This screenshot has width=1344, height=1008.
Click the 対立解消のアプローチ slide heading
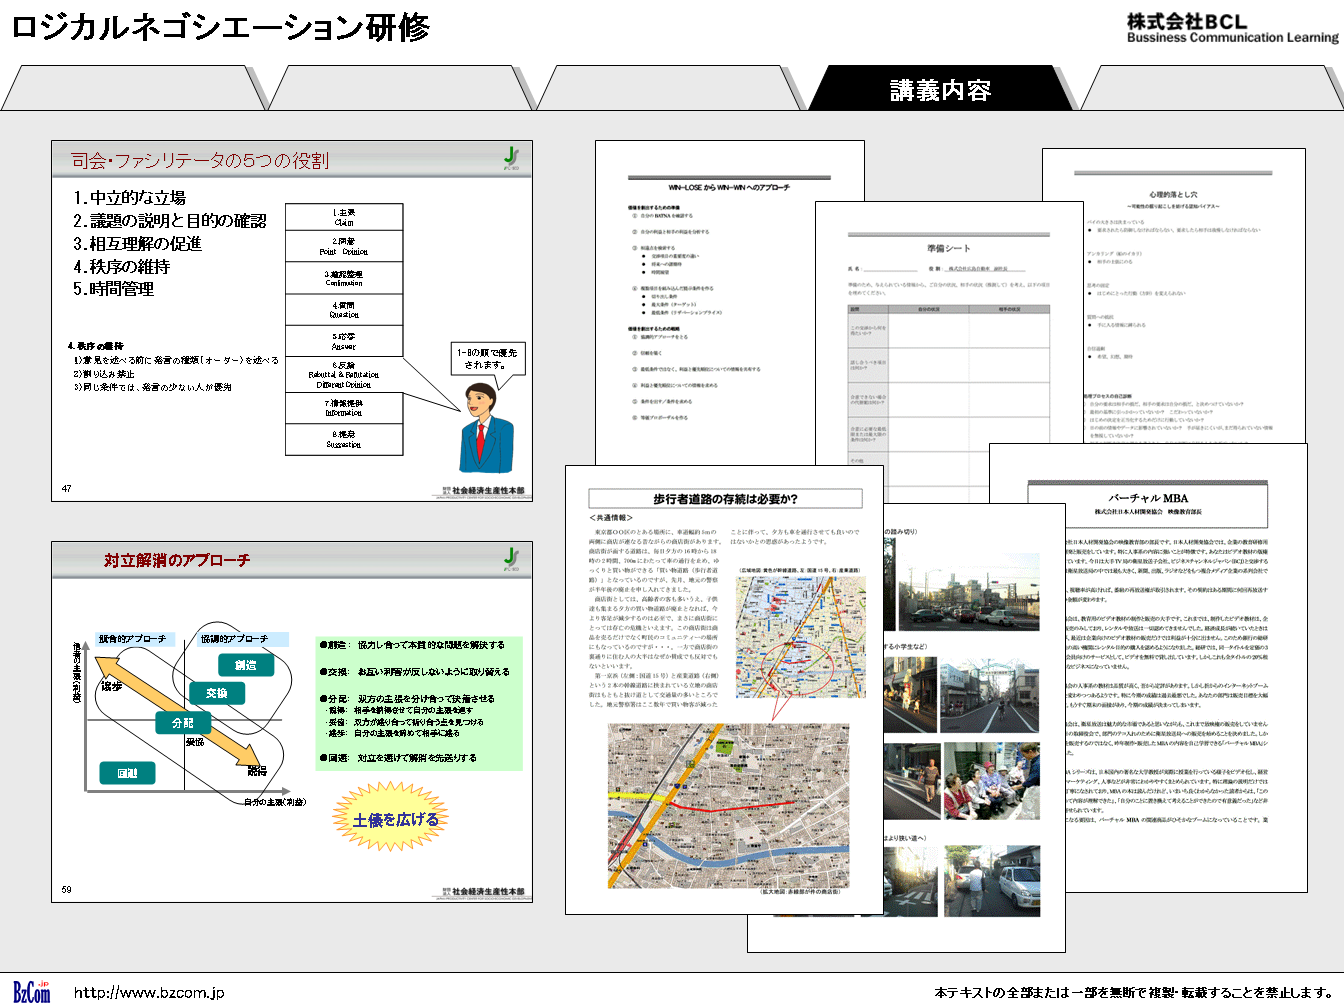pos(177,561)
